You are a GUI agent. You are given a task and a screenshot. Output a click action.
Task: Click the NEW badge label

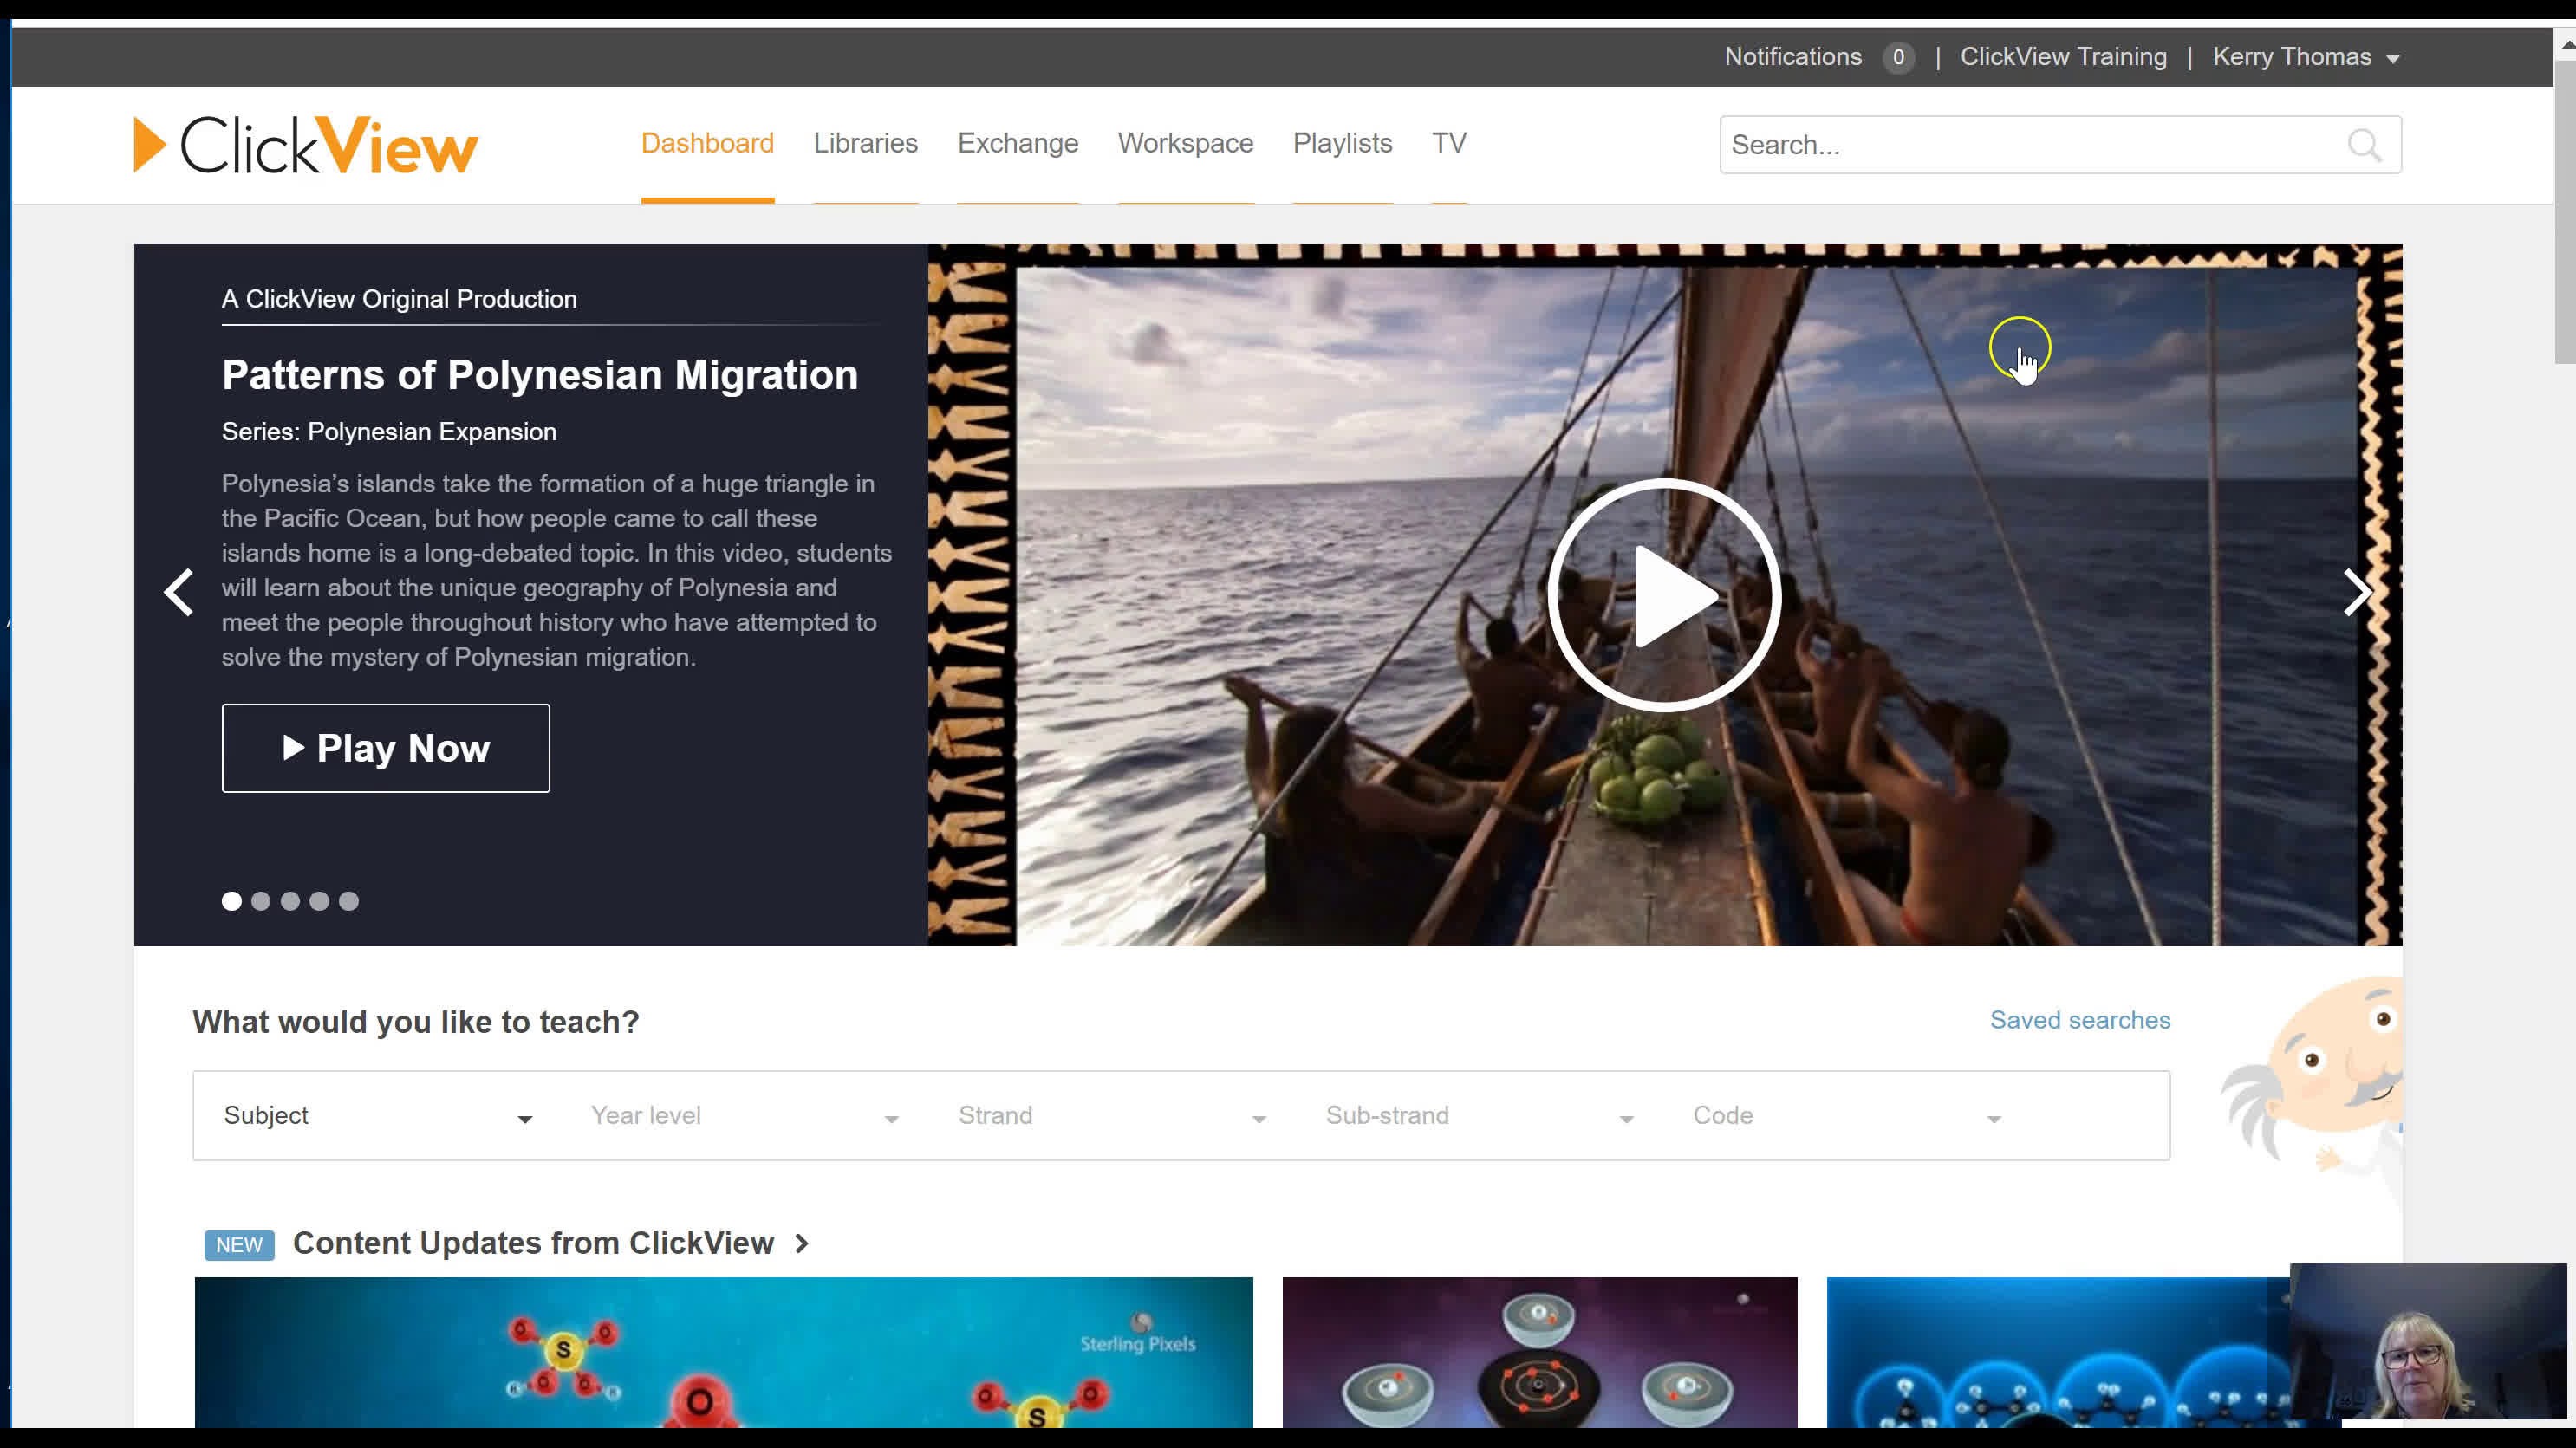point(239,1245)
